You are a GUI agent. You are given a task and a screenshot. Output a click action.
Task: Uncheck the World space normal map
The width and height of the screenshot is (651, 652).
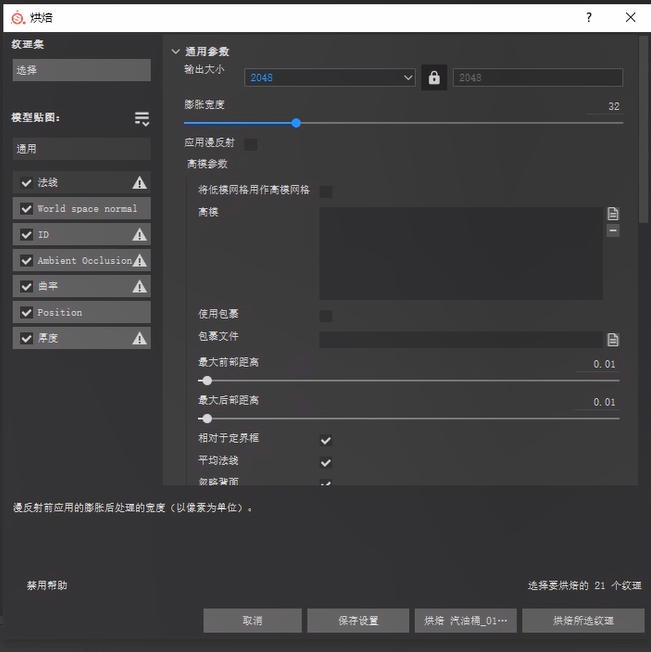26,209
